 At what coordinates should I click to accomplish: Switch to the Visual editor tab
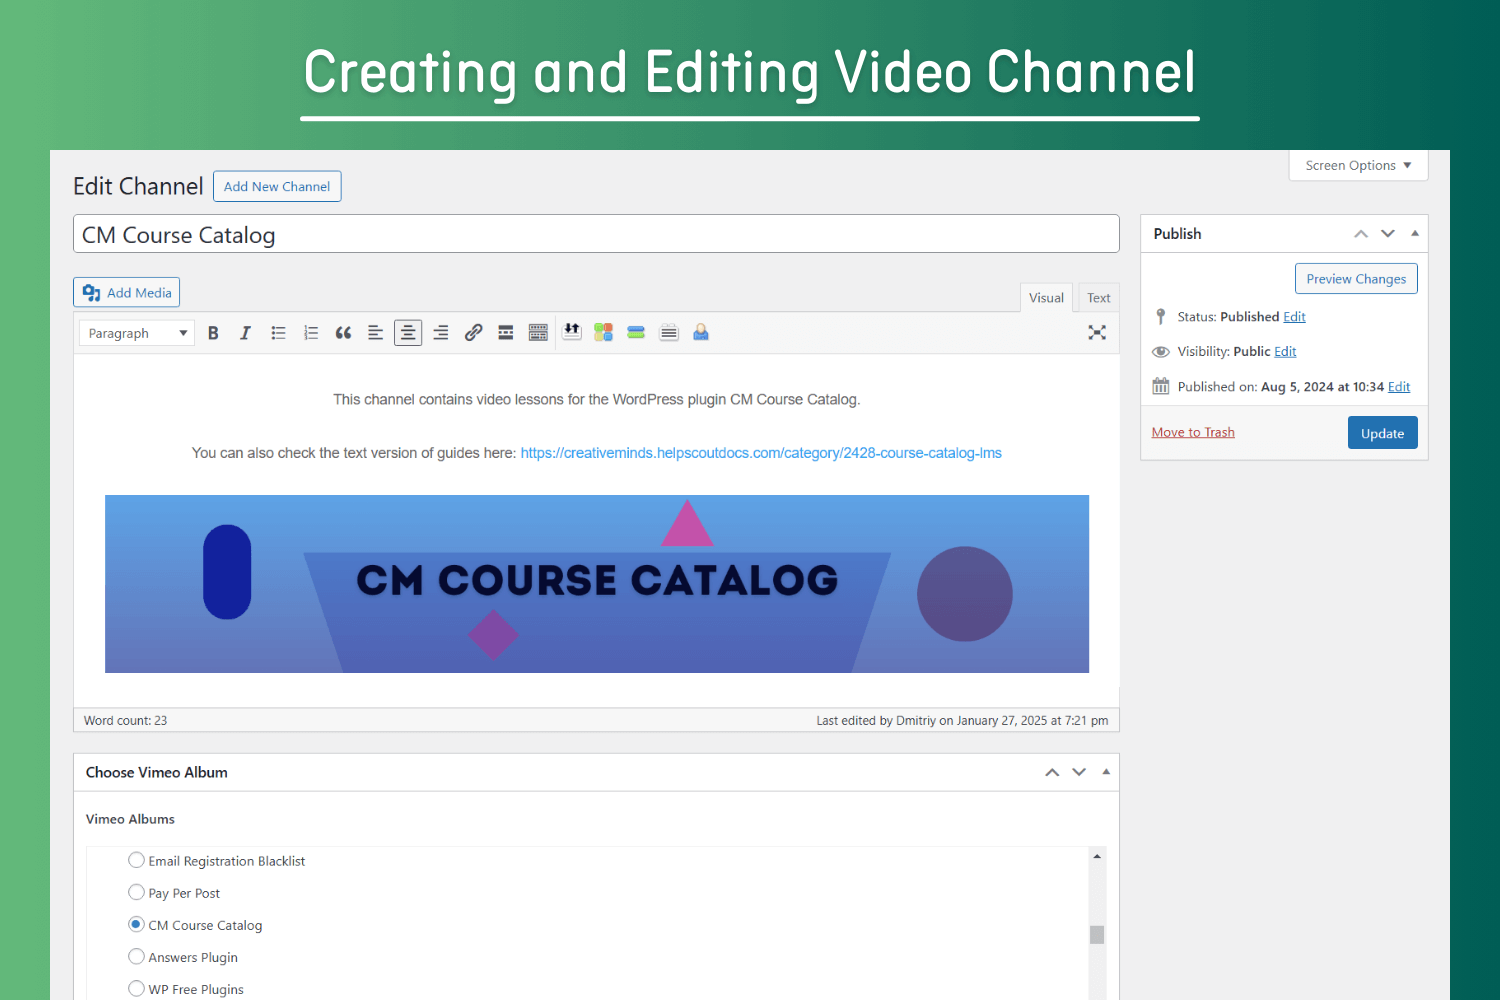(1046, 298)
